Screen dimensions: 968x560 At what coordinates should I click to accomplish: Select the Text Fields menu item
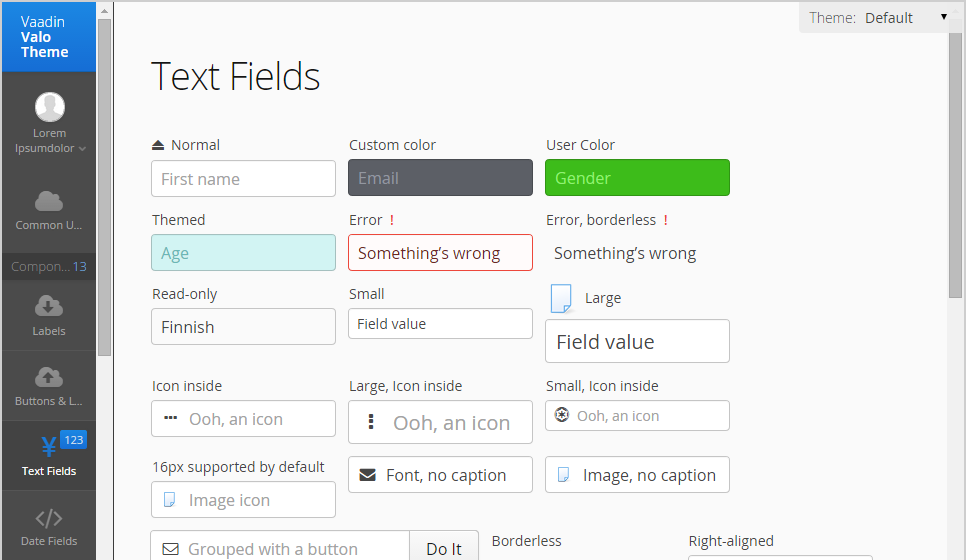[x=49, y=456]
